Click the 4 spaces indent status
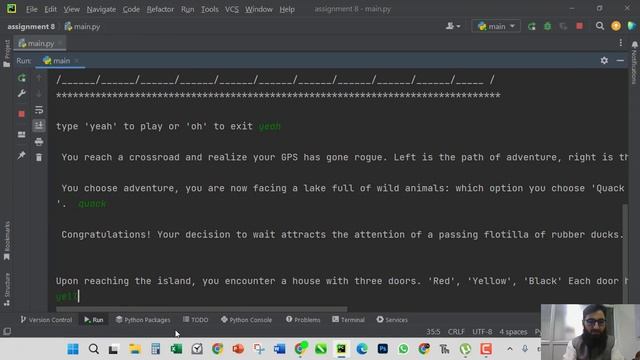 click(513, 331)
